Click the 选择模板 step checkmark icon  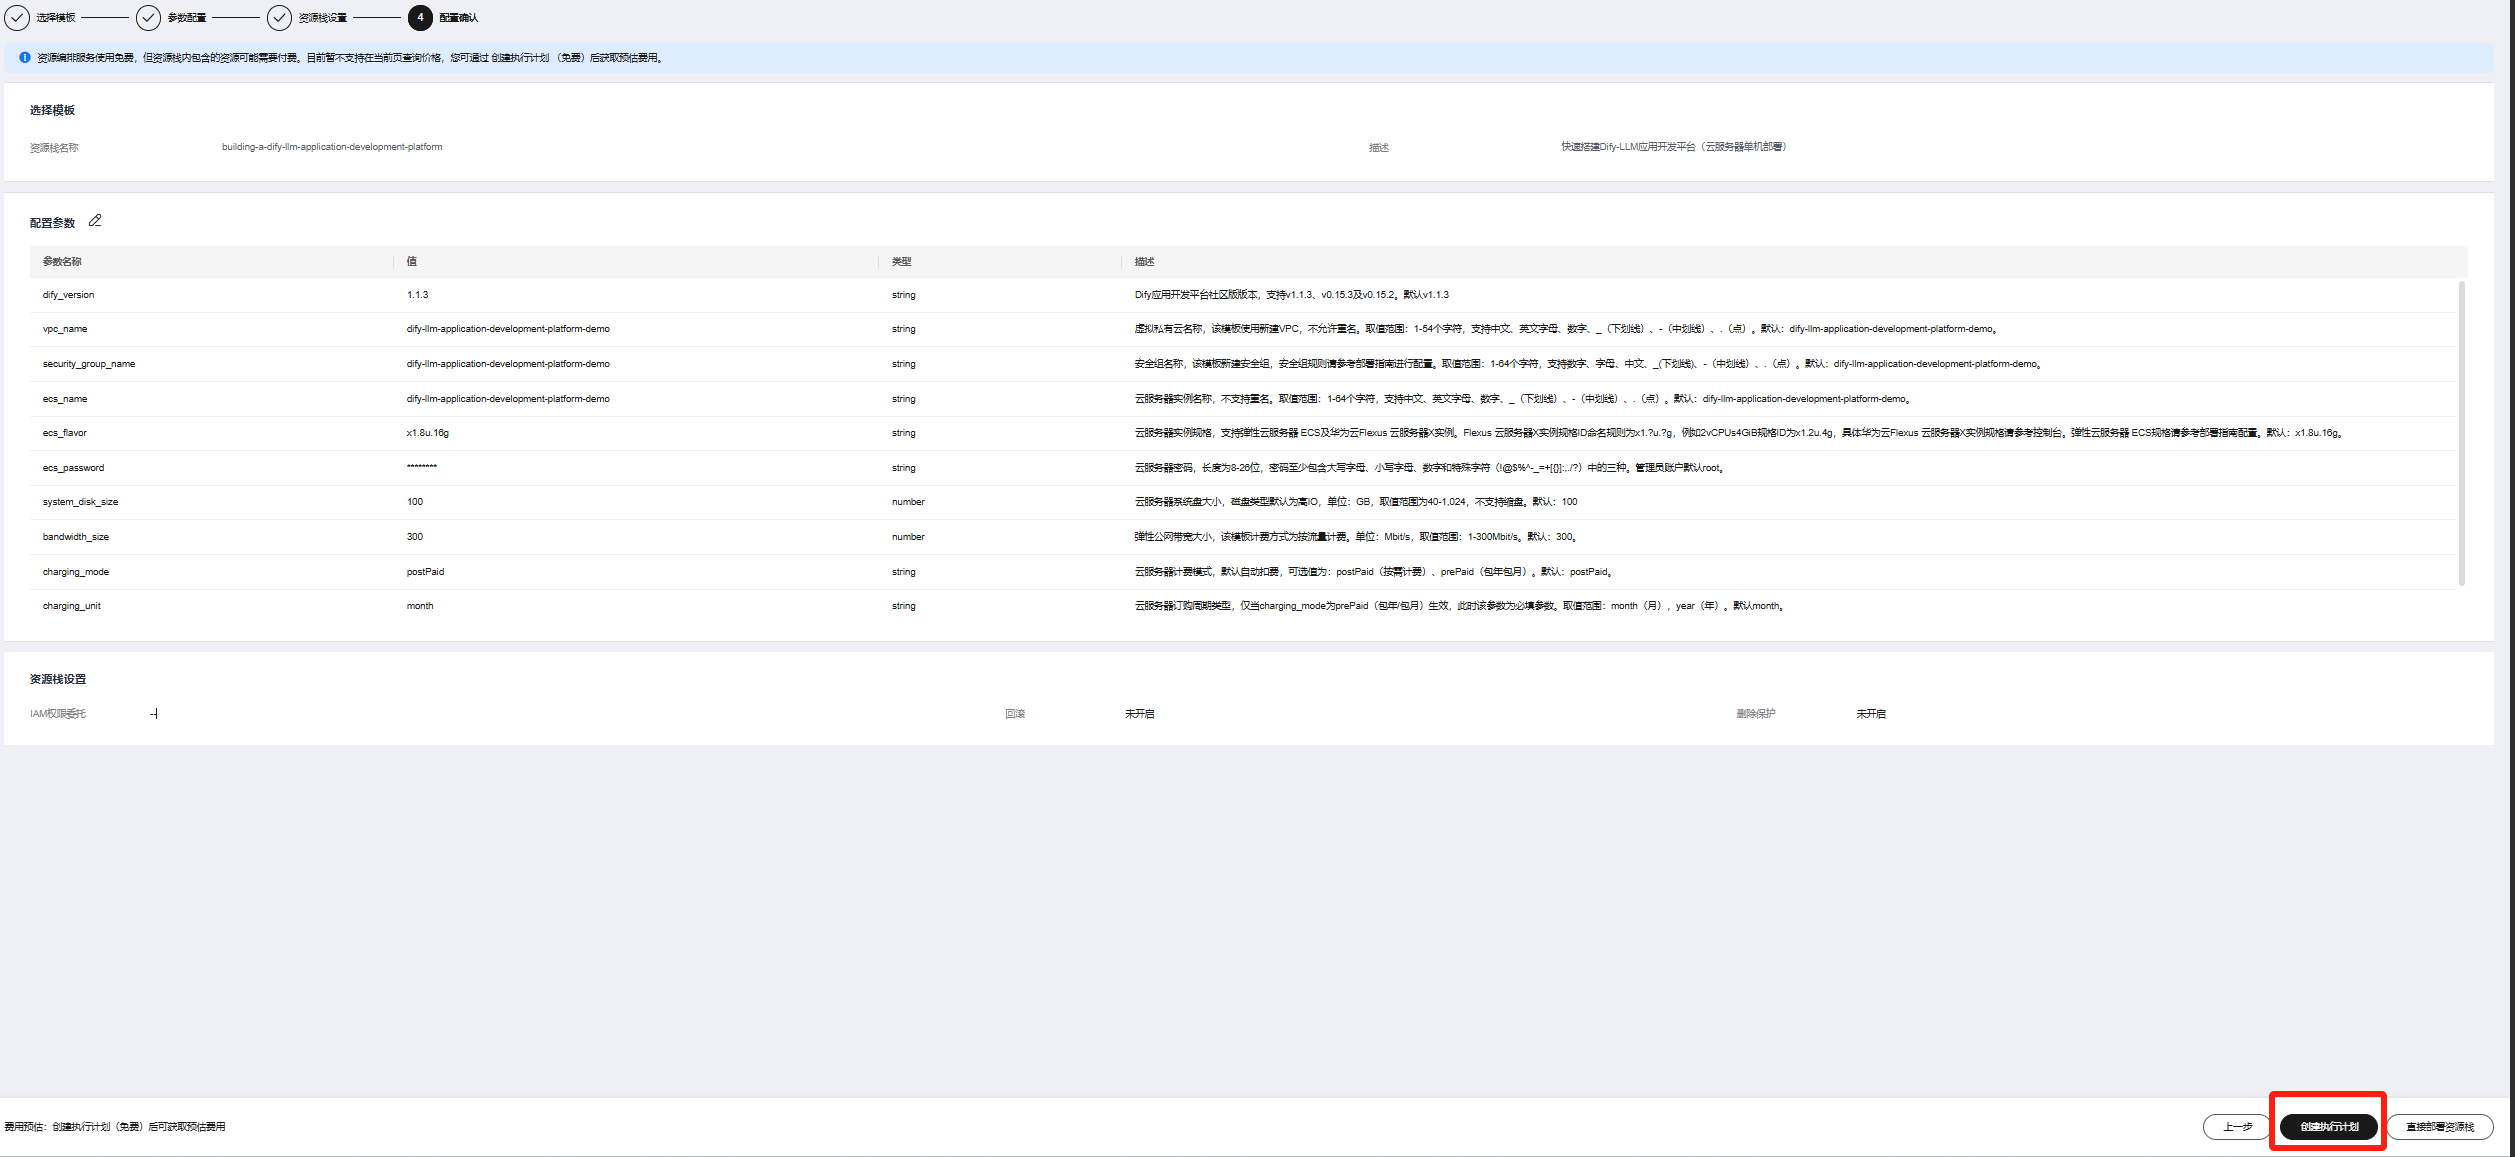(x=17, y=17)
